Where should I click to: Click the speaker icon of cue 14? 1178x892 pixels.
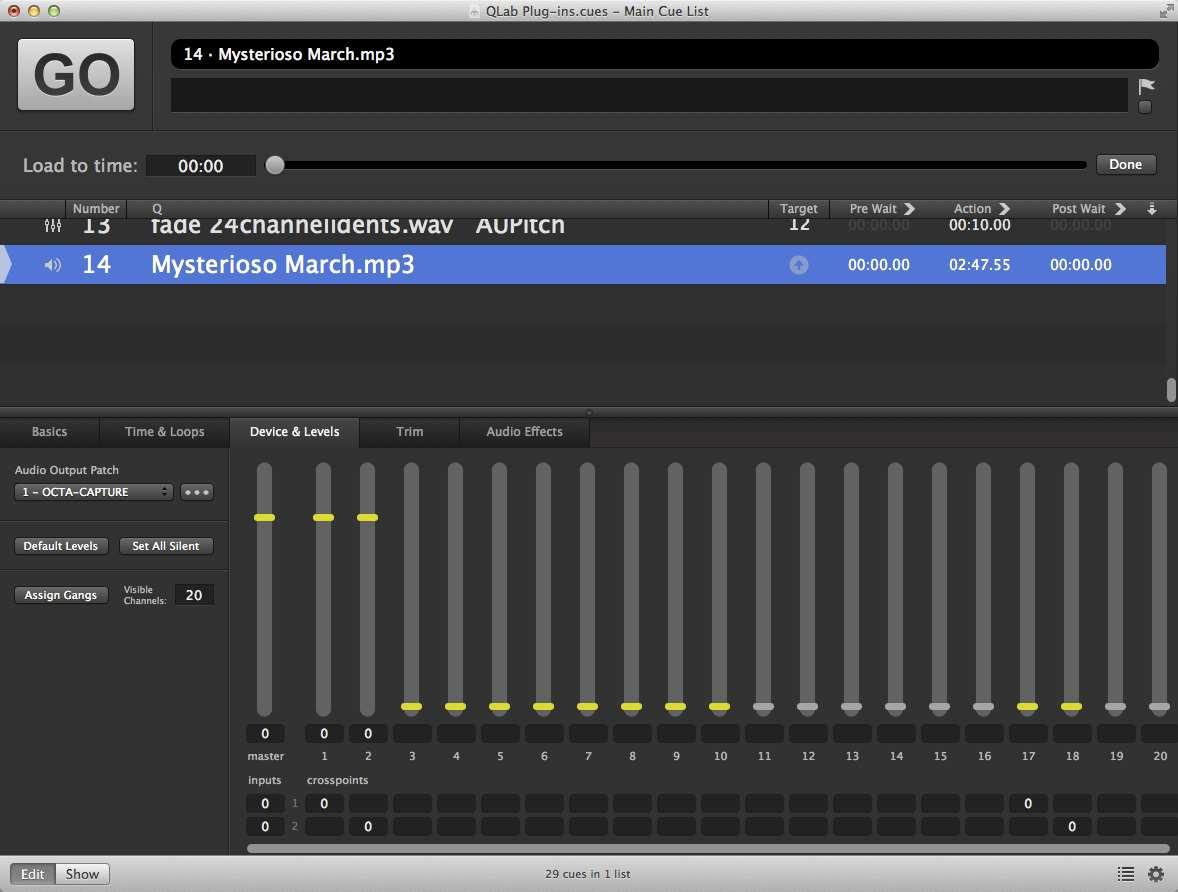[x=53, y=265]
